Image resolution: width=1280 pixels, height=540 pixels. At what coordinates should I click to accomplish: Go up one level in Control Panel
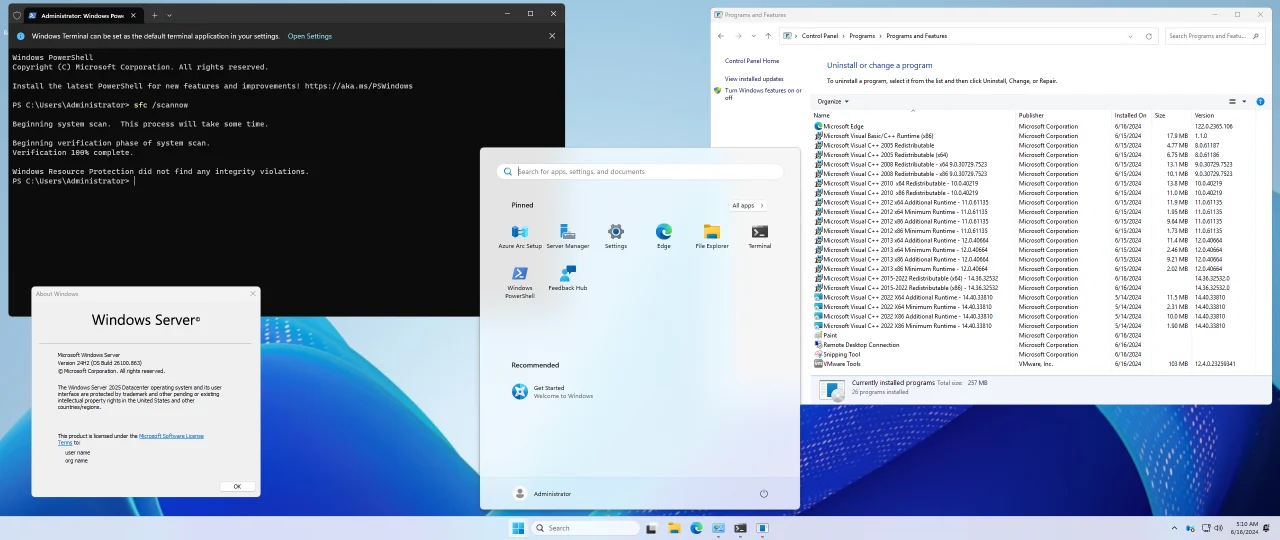(x=768, y=36)
